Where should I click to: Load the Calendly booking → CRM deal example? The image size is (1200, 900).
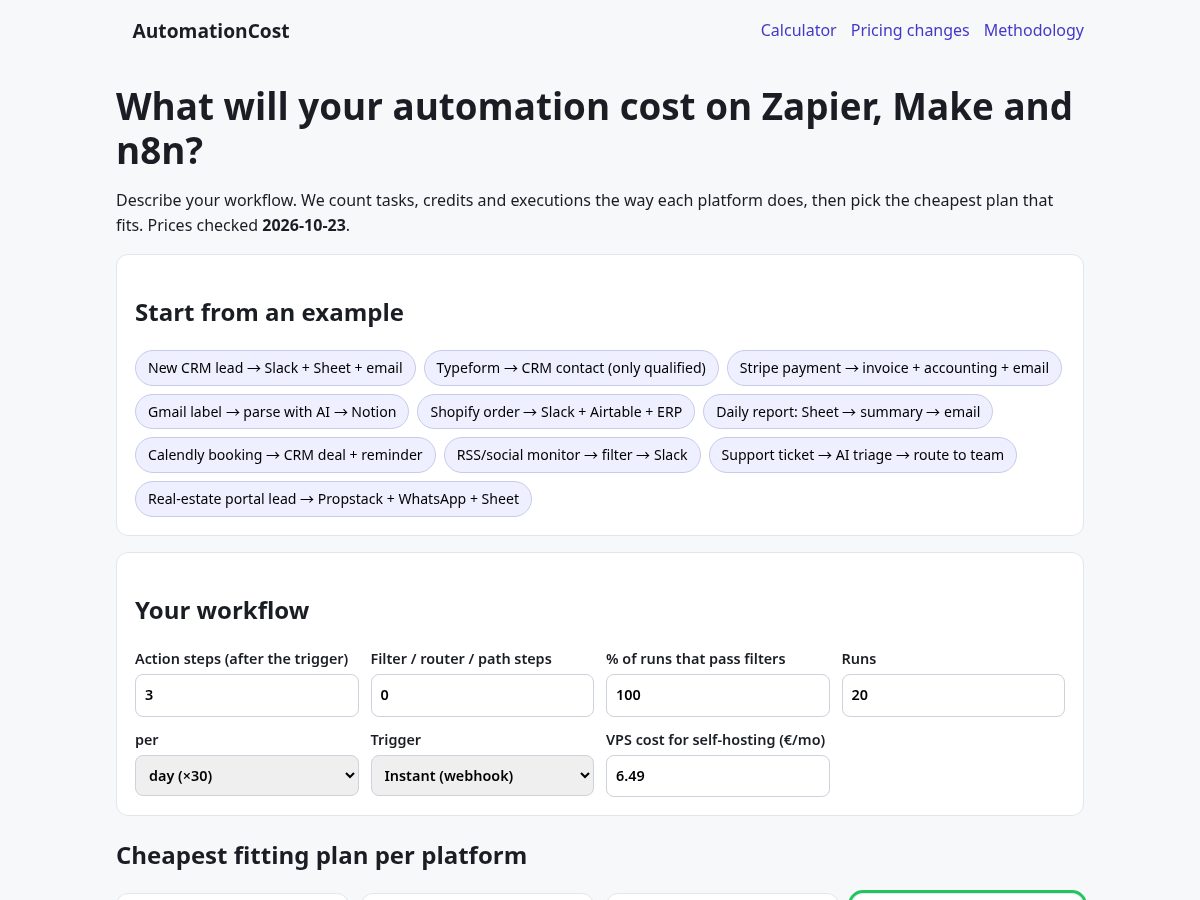click(x=285, y=455)
